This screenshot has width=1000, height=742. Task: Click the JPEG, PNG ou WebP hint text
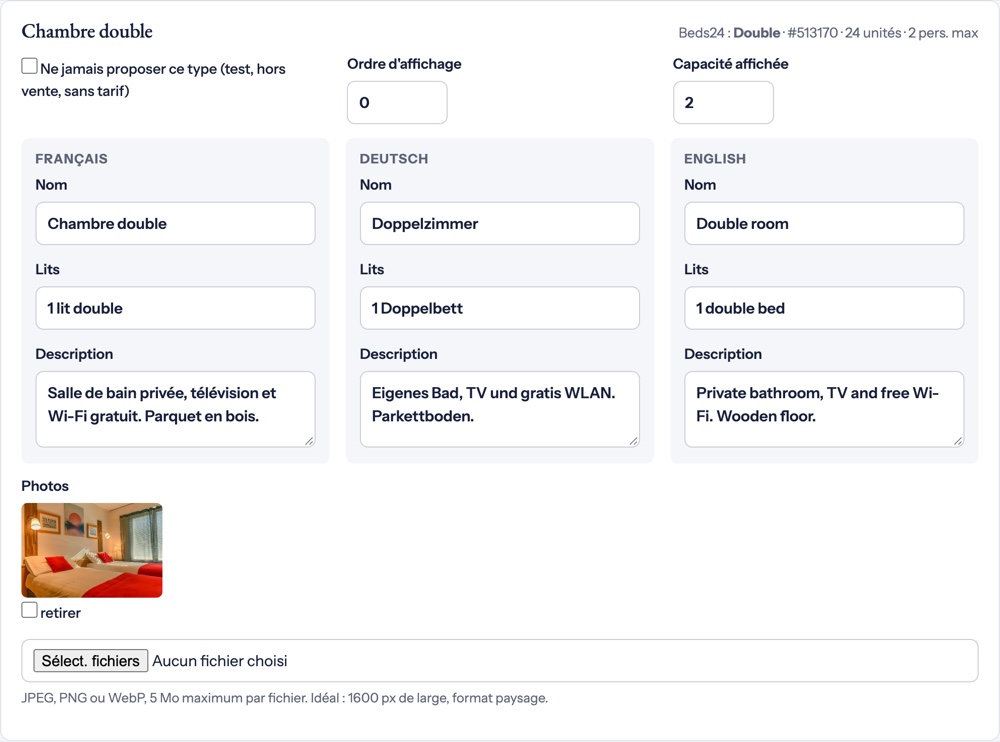pos(284,698)
